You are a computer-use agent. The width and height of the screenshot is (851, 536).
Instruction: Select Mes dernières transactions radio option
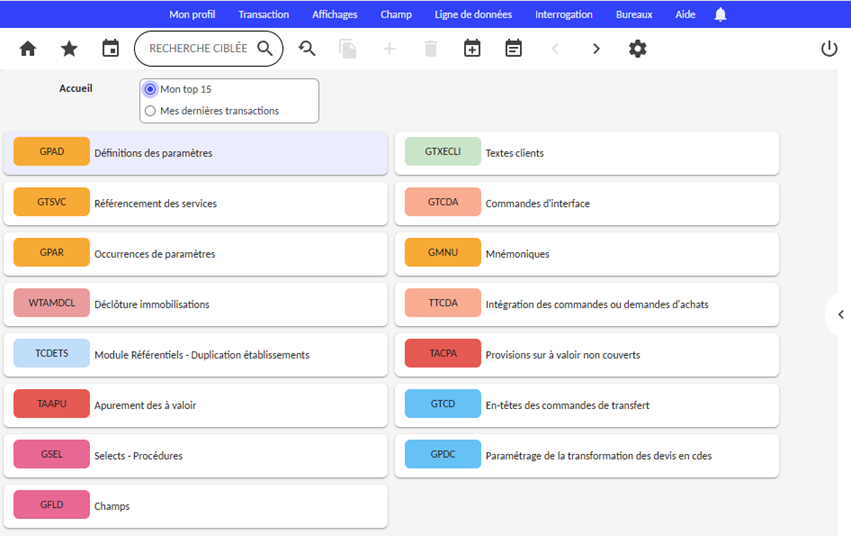[151, 111]
